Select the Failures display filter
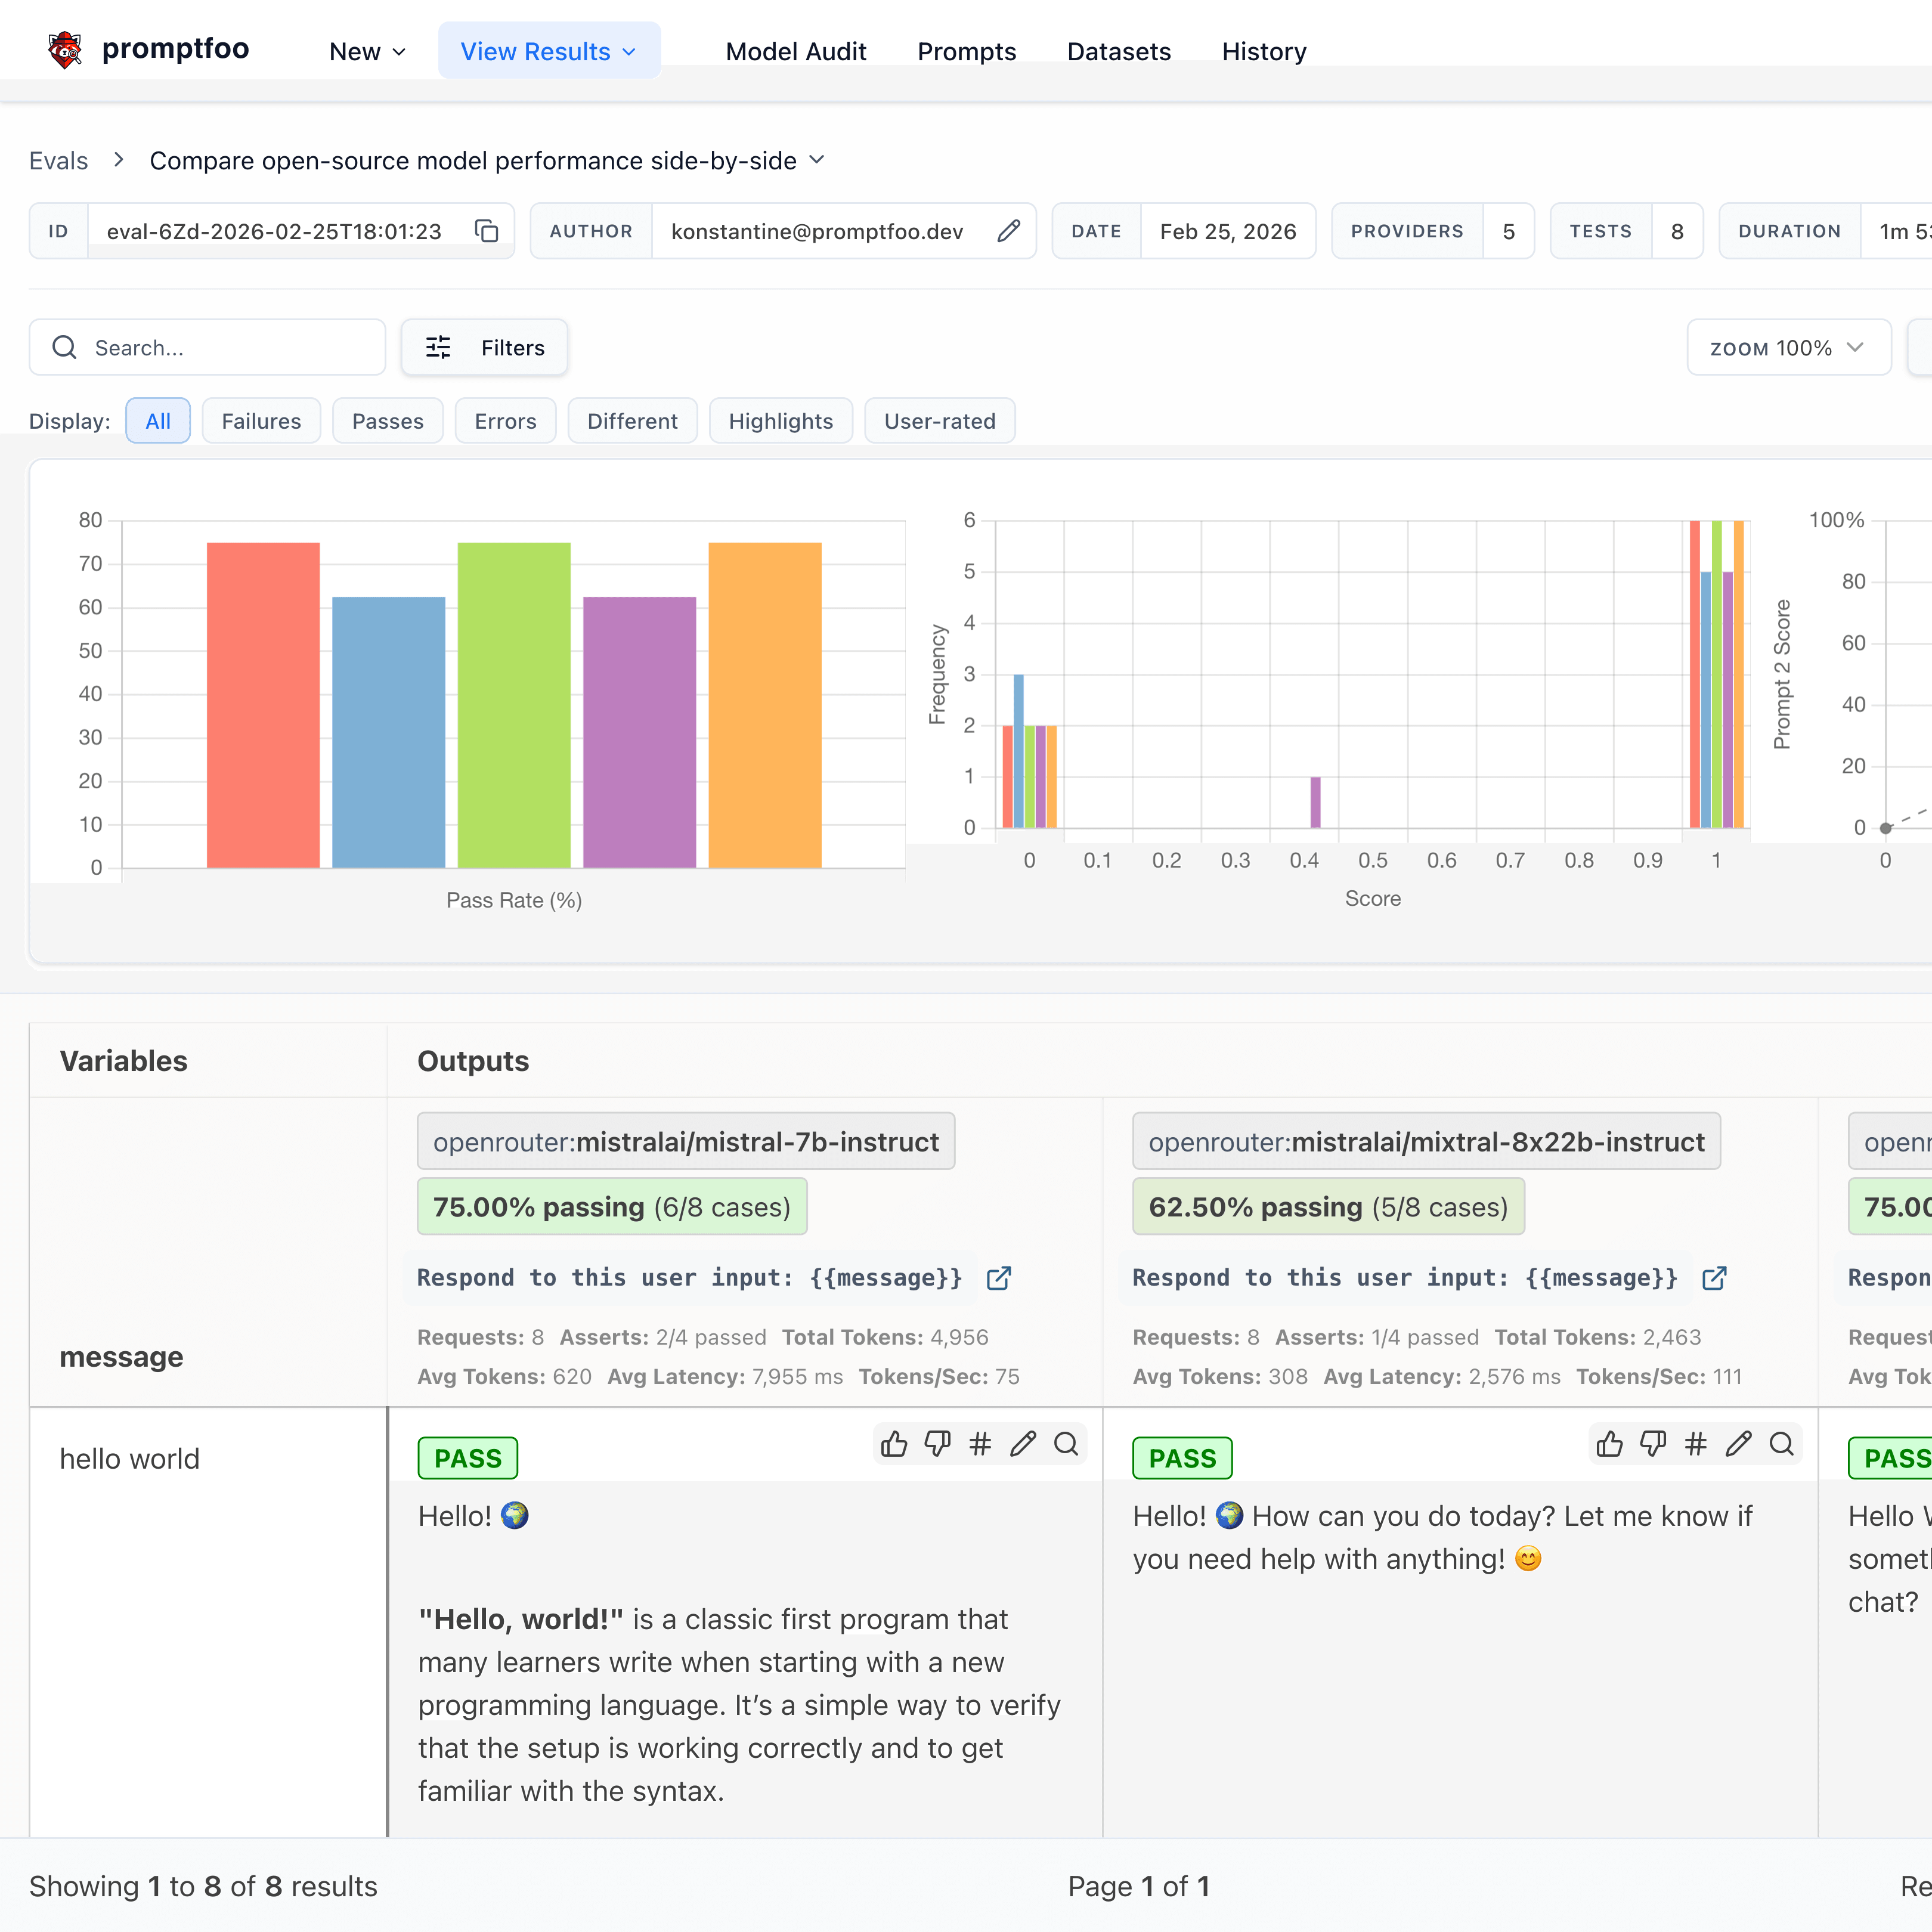Screen dimensions: 1932x1932 pyautogui.click(x=261, y=421)
